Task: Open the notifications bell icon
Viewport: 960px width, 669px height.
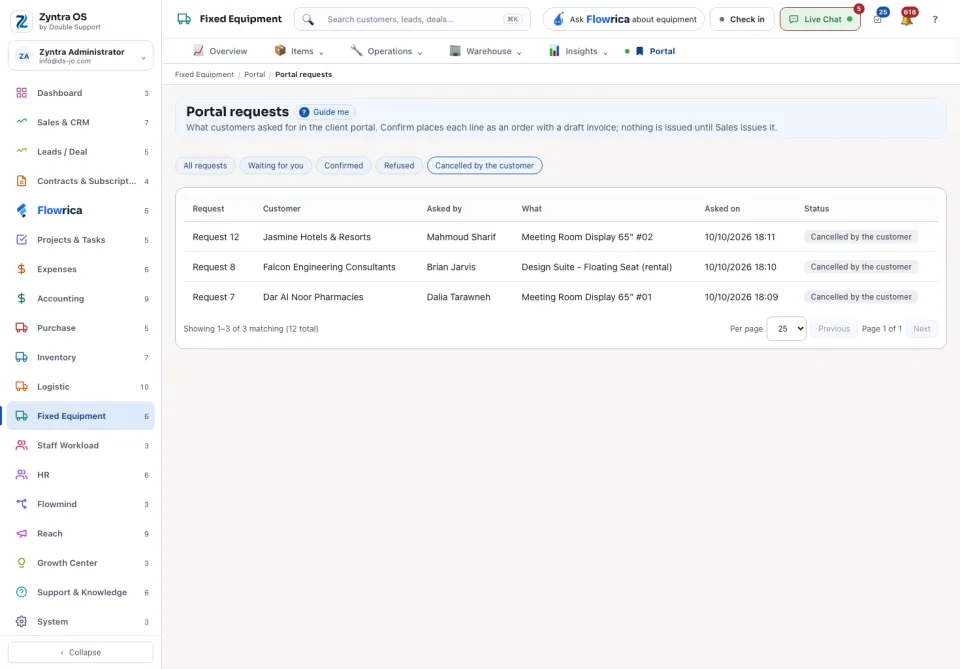Action: click(x=907, y=19)
